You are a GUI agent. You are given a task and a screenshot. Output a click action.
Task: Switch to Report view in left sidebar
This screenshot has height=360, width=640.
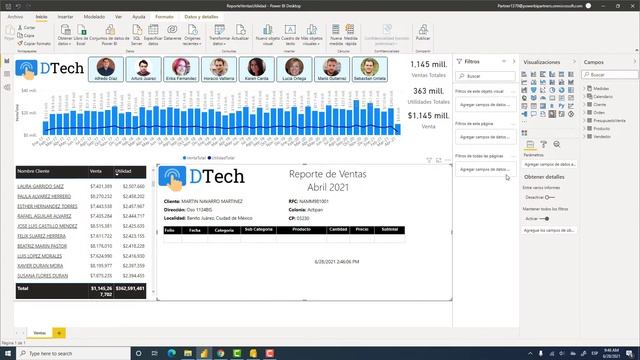pyautogui.click(x=7, y=61)
